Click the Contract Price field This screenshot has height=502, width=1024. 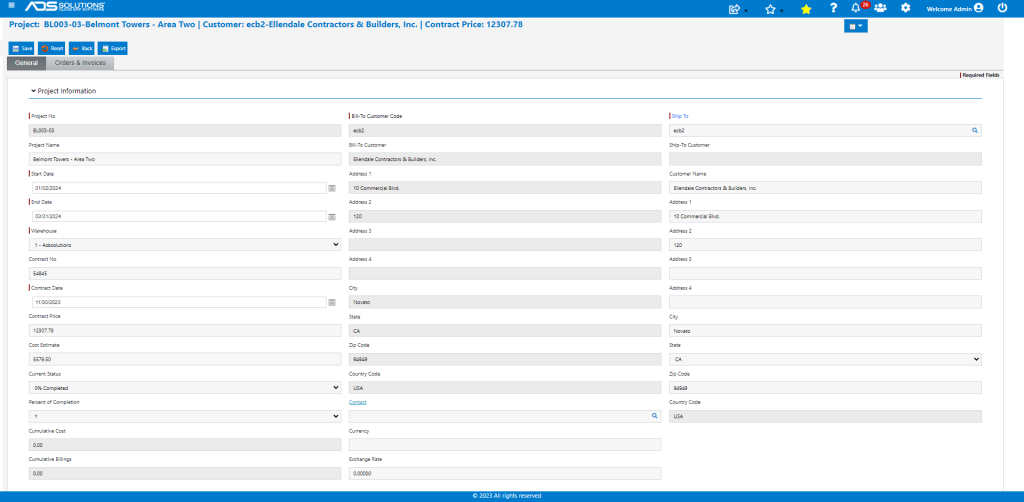click(x=185, y=330)
